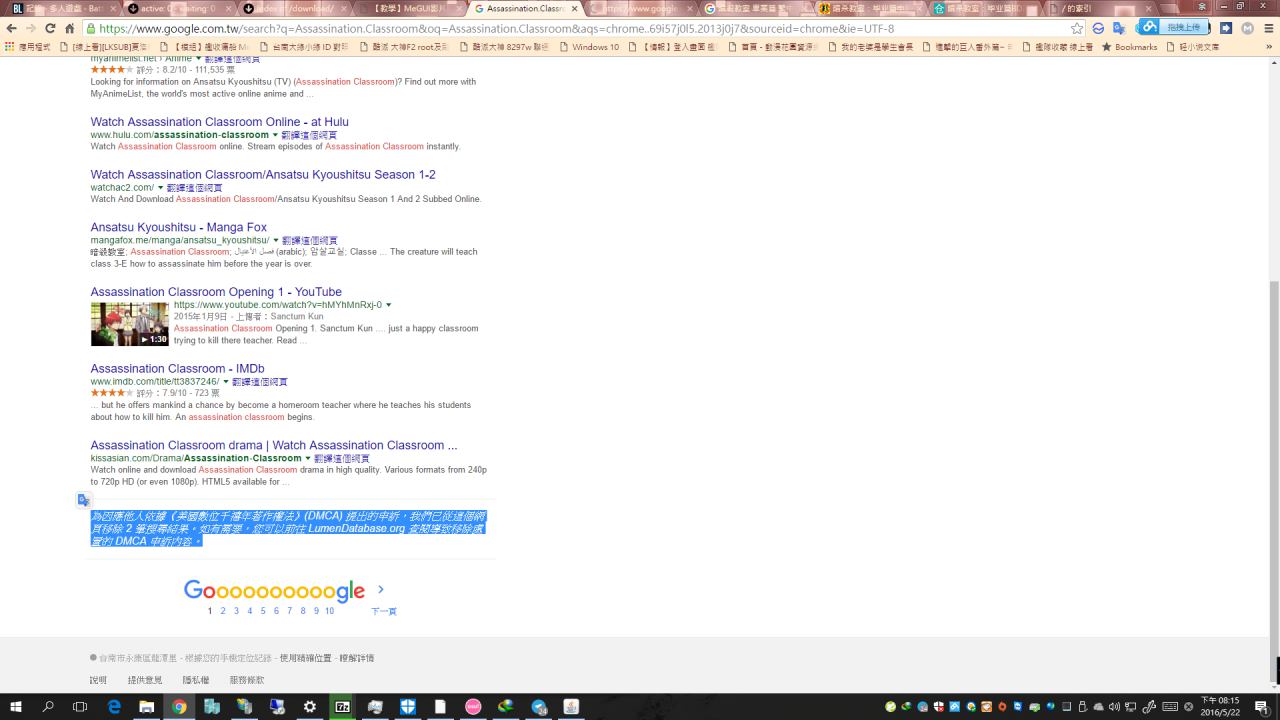Click the 拖拽上傳 upload button

click(x=1174, y=27)
